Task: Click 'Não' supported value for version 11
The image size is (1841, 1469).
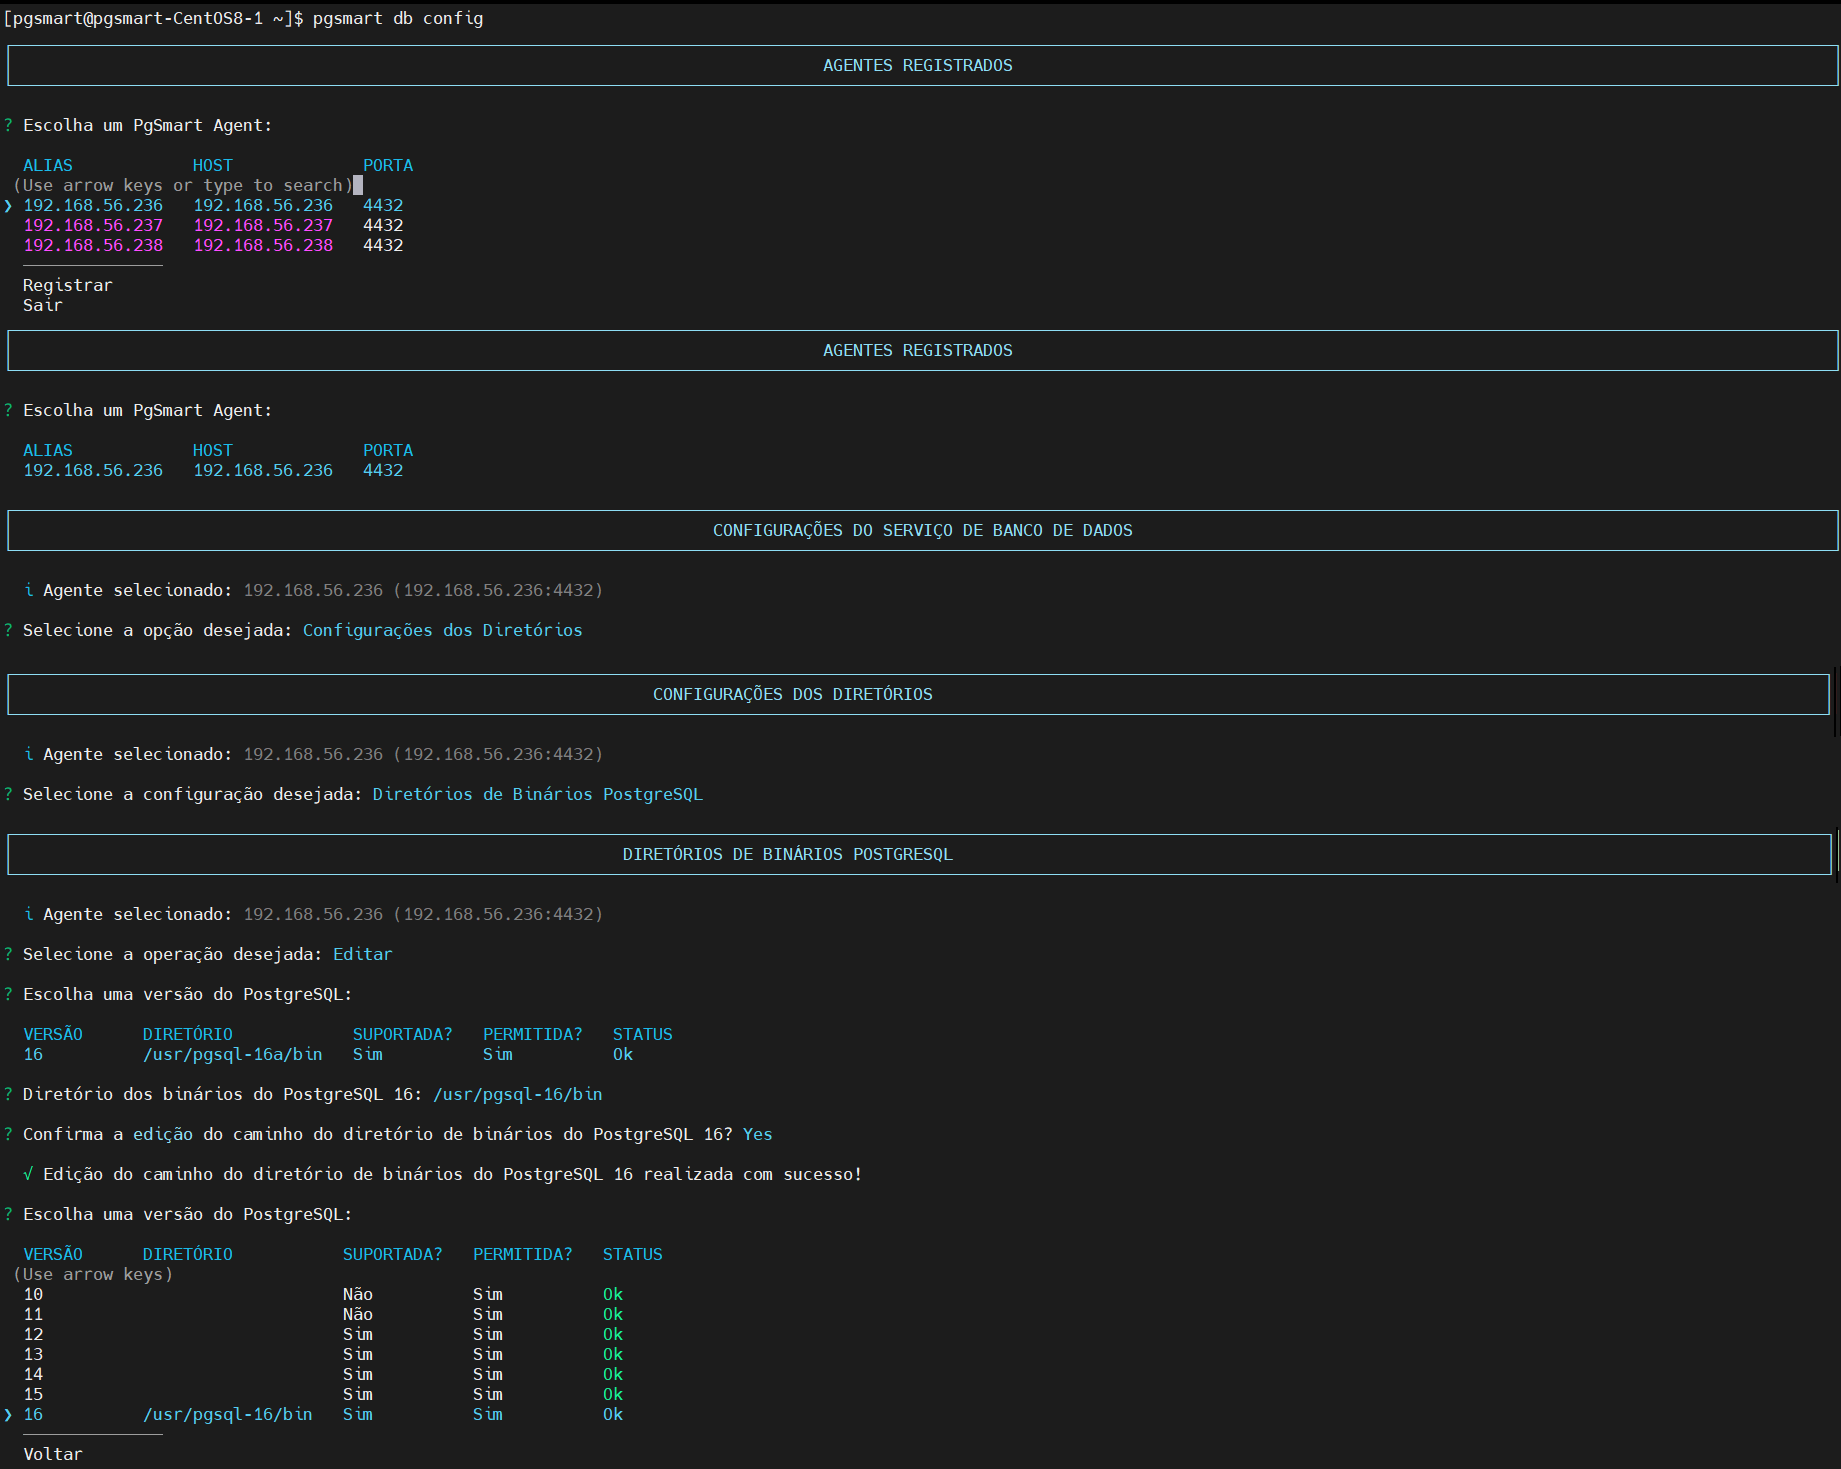Action: (x=358, y=1314)
